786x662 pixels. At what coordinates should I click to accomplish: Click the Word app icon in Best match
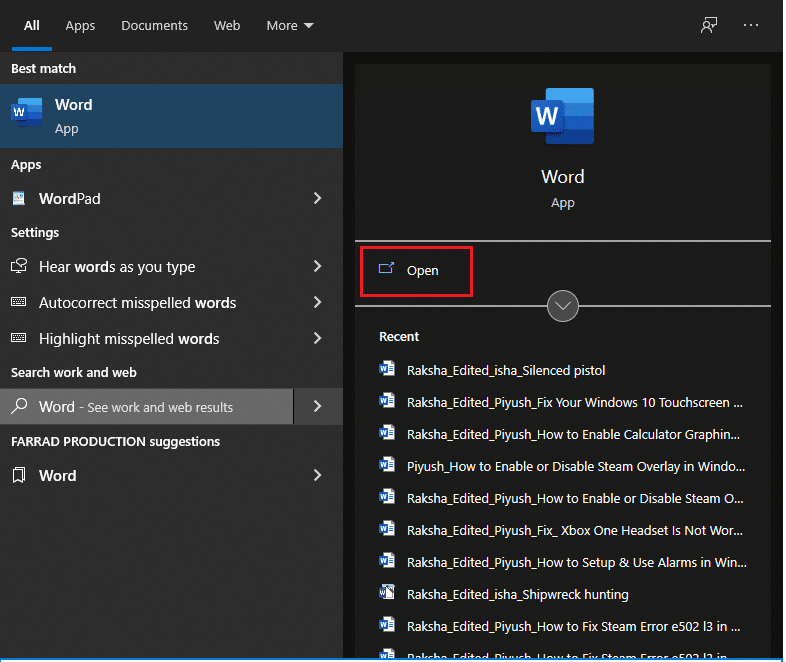pyautogui.click(x=27, y=114)
